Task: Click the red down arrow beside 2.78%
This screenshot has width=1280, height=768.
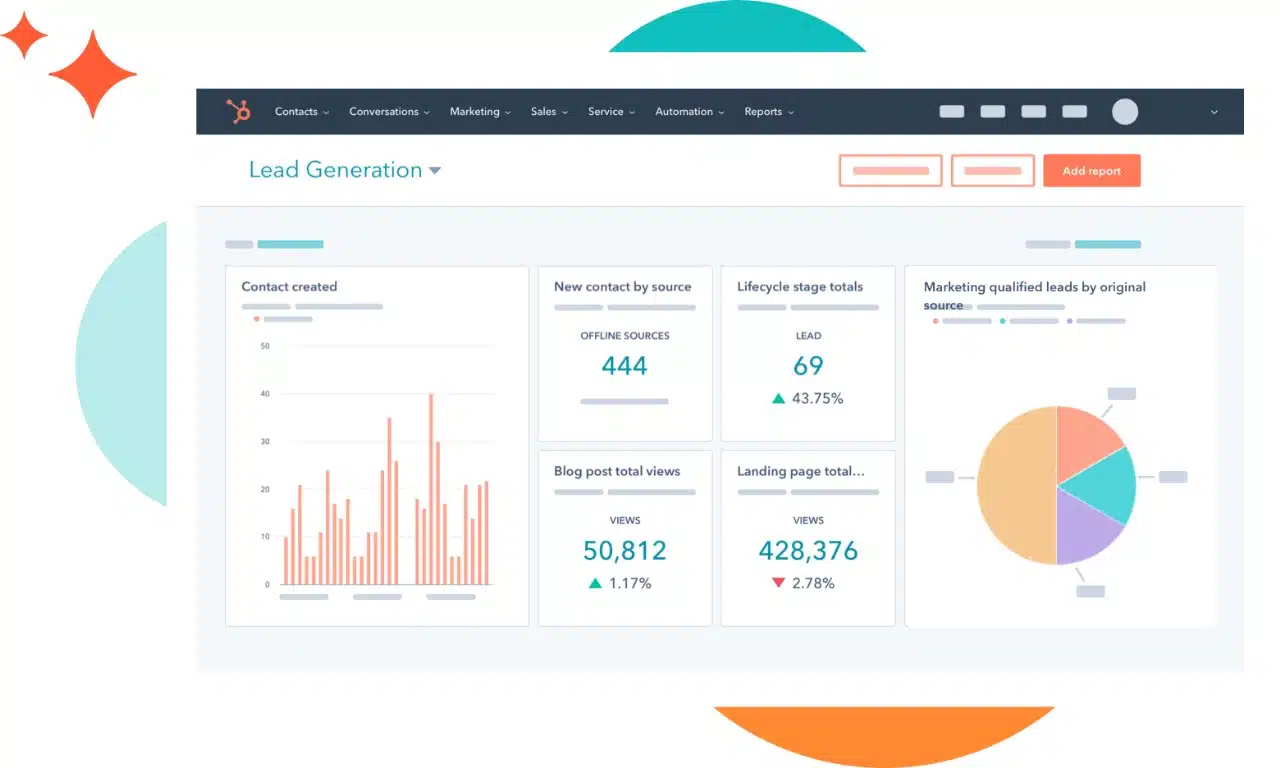Action: [x=778, y=583]
